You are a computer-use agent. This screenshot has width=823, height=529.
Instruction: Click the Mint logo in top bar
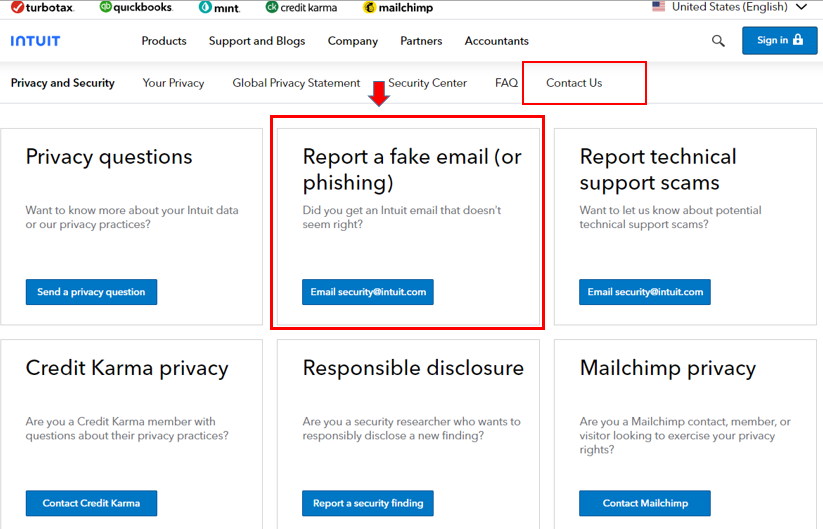(219, 7)
